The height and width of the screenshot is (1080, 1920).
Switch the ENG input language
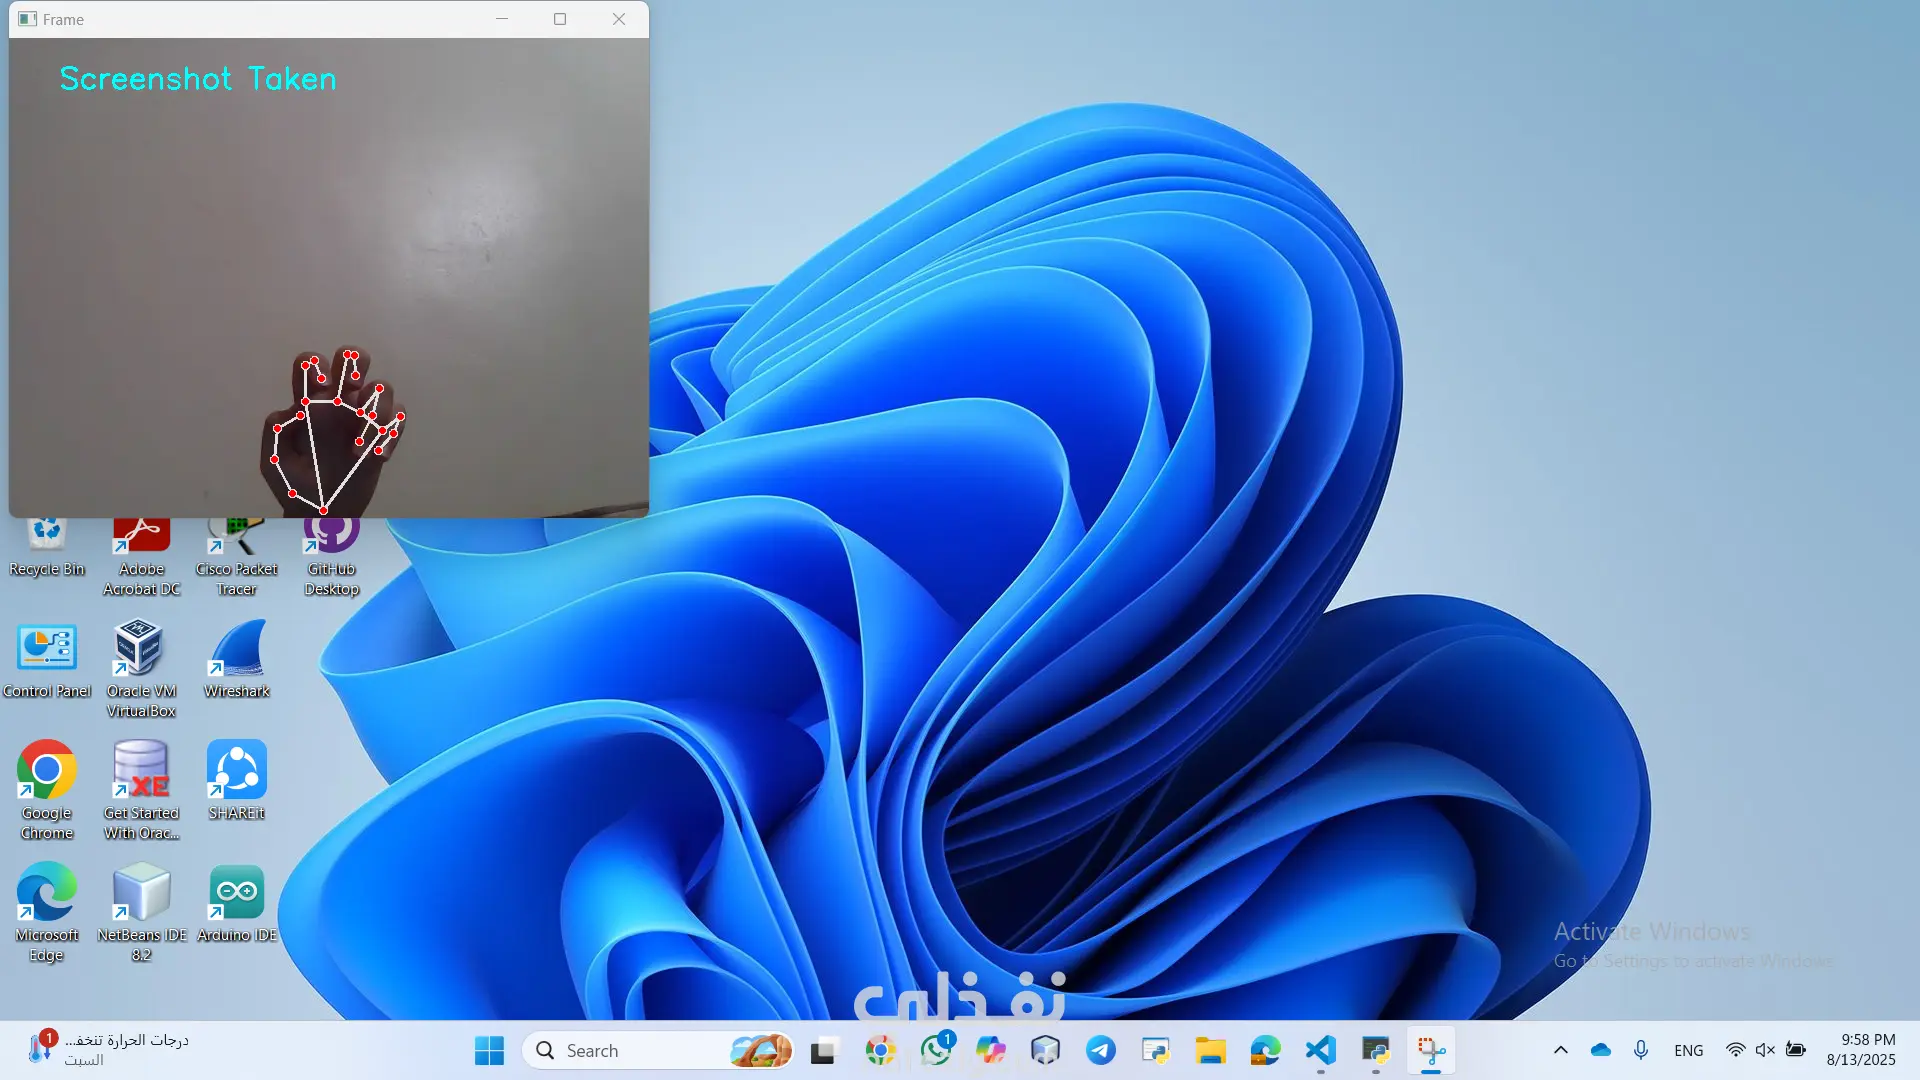point(1689,1051)
